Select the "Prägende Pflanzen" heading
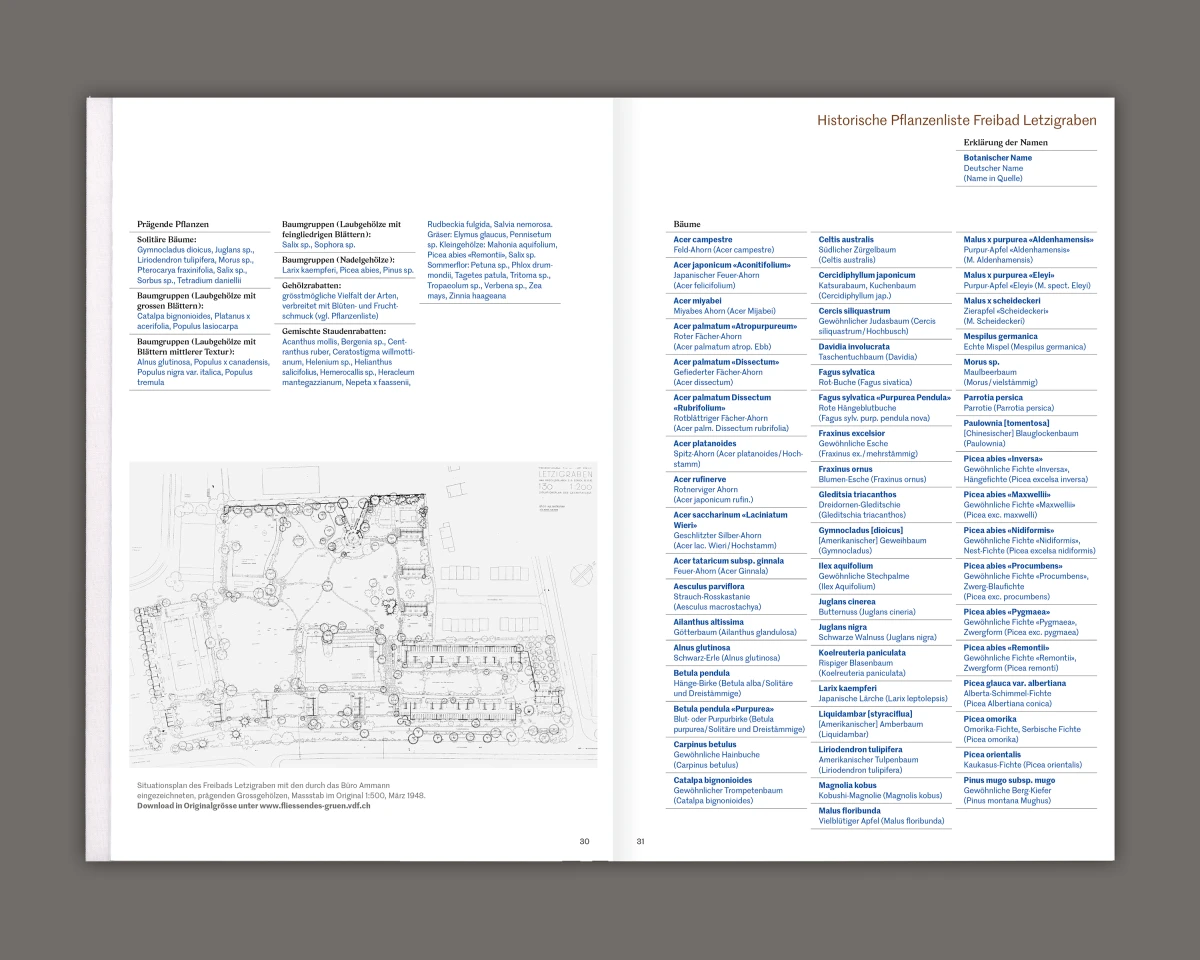 173,225
